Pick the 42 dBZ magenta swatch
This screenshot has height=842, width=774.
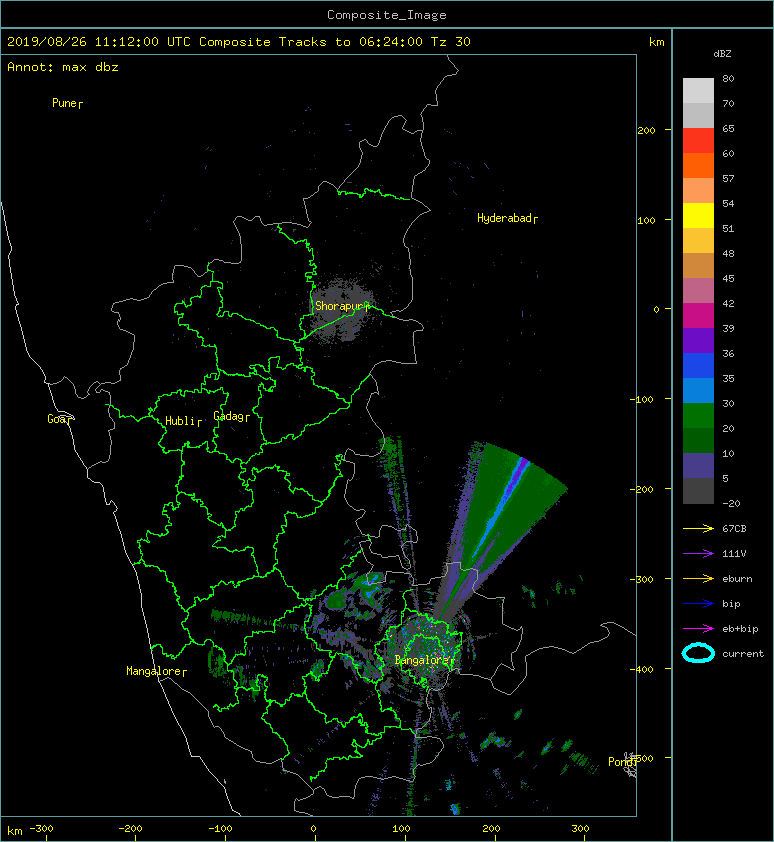pos(698,316)
